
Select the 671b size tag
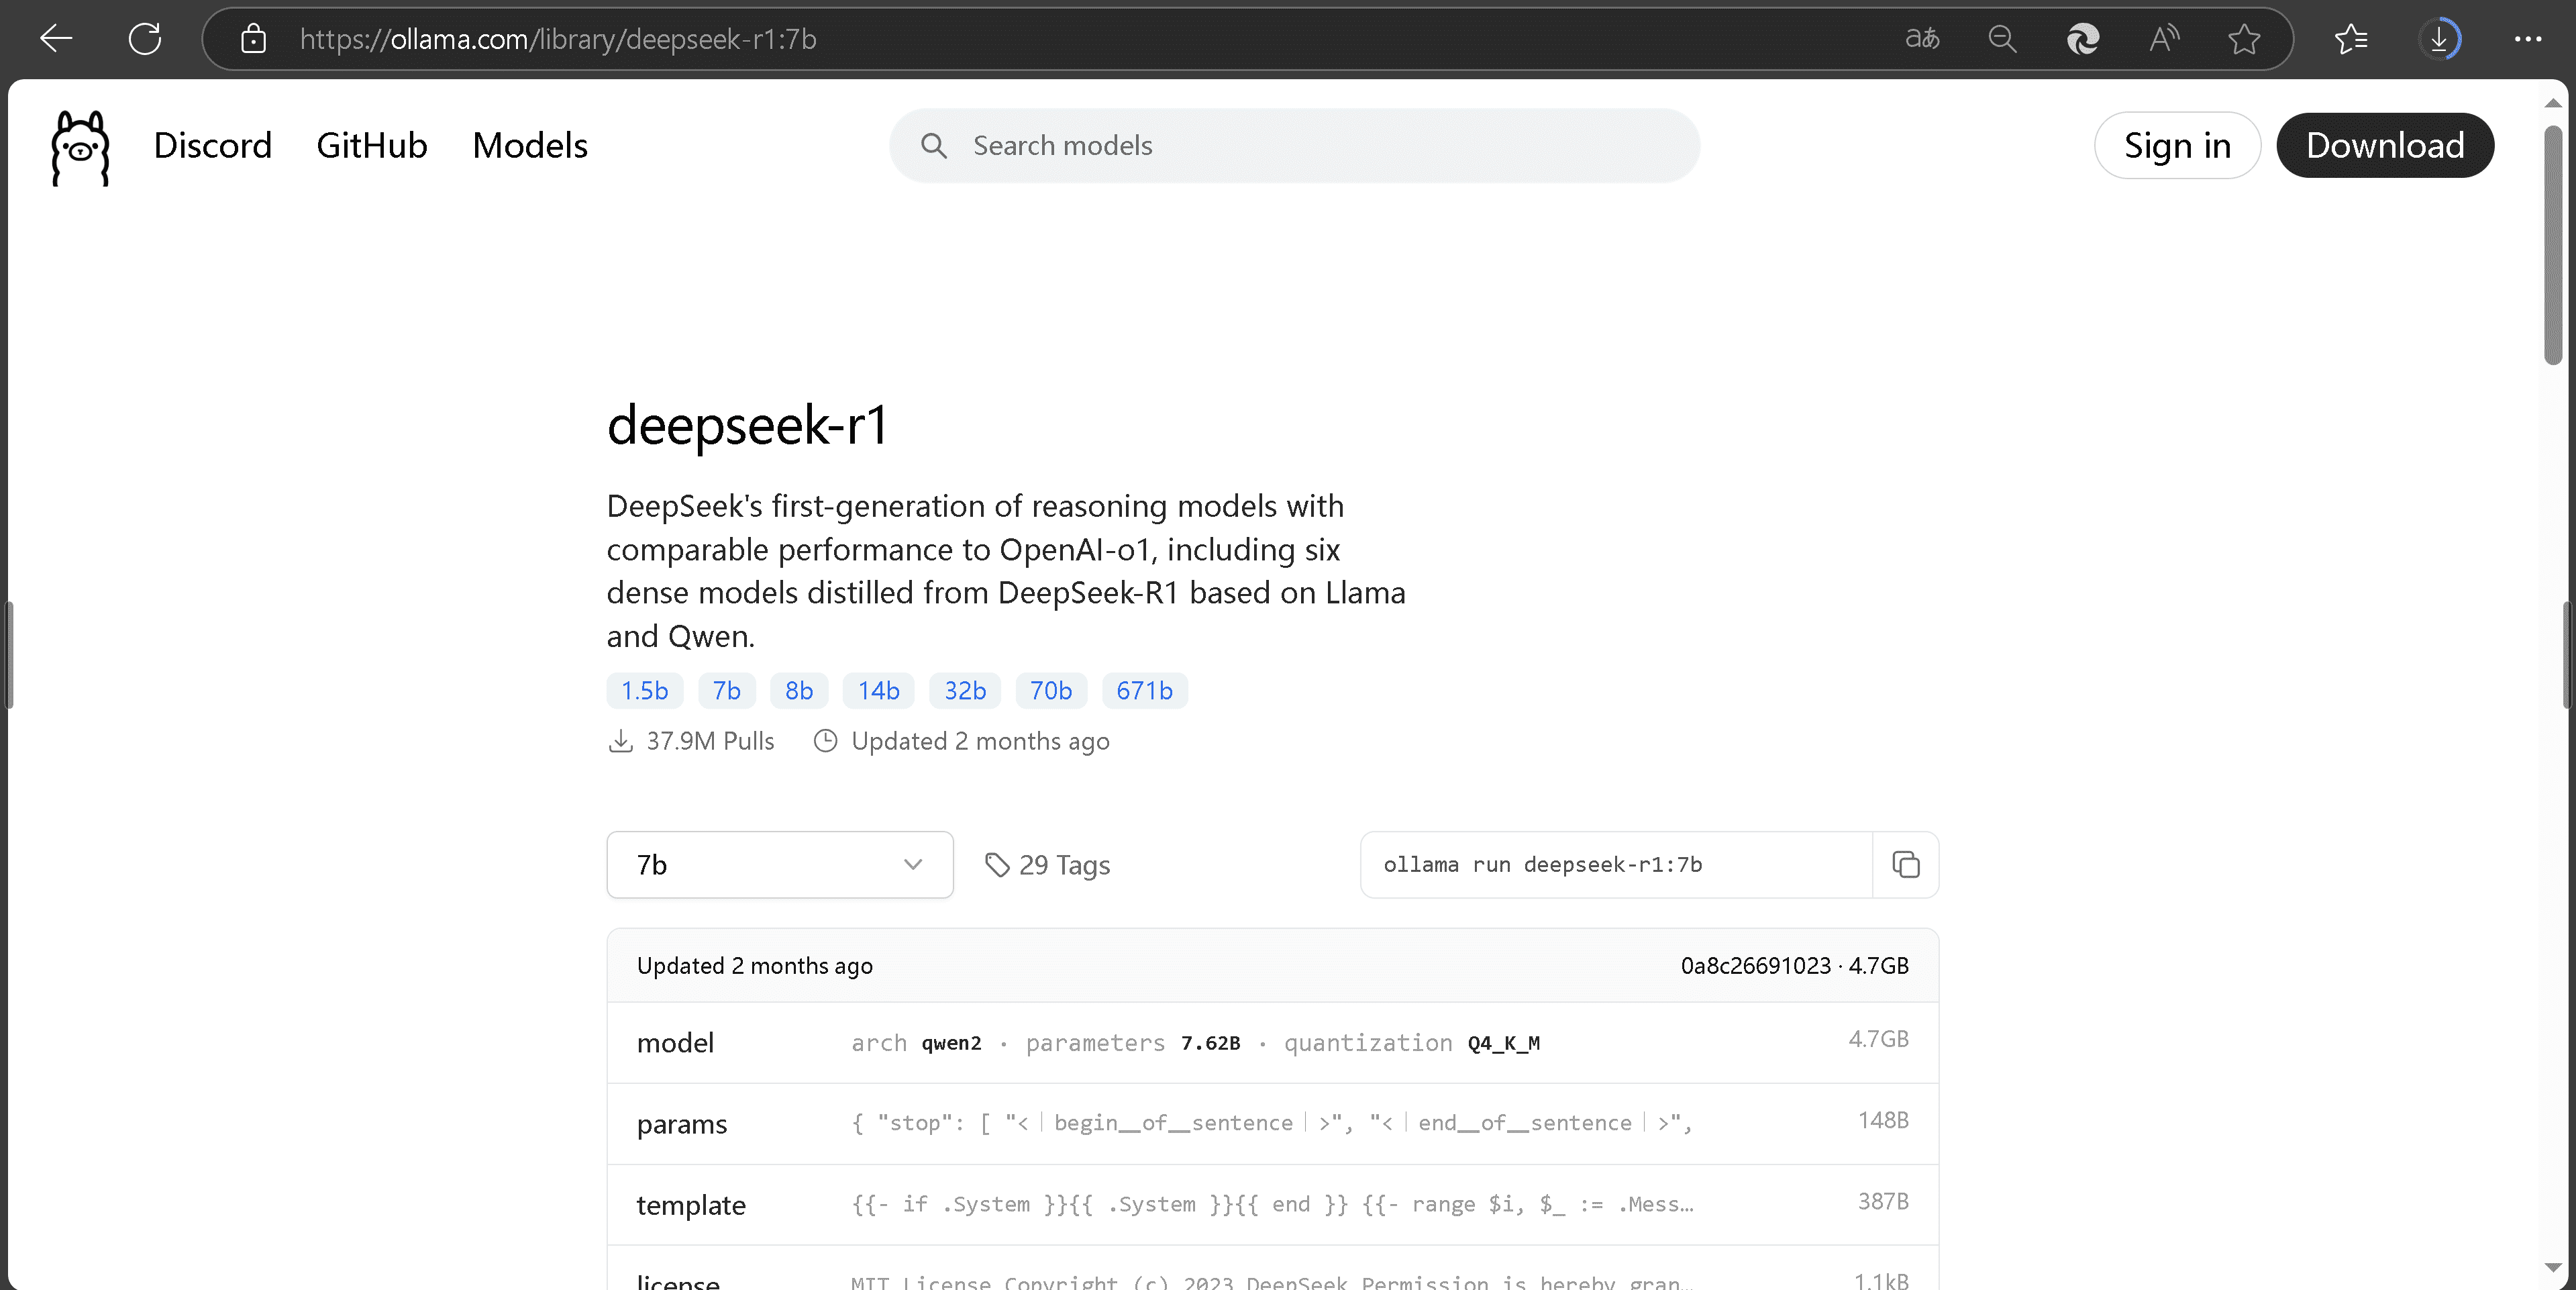1144,690
